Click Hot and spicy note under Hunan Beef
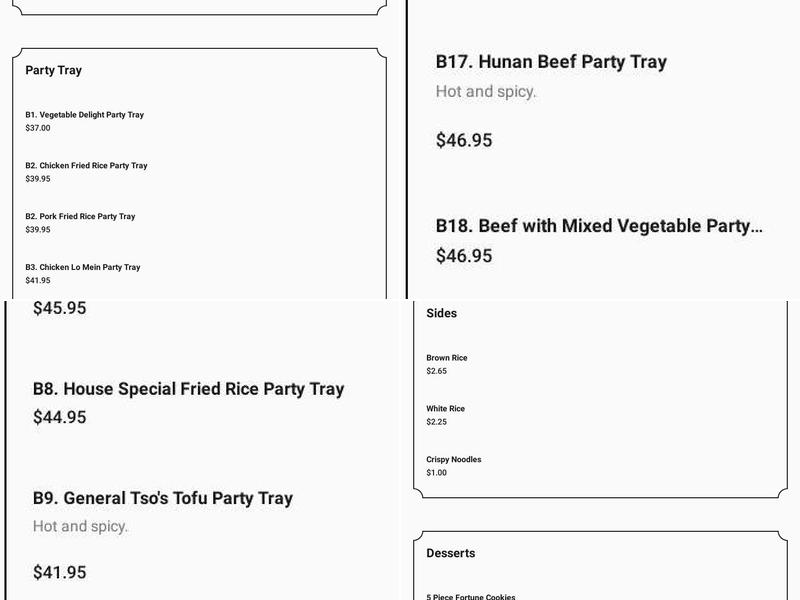Viewport: 800px width, 600px height. (486, 92)
